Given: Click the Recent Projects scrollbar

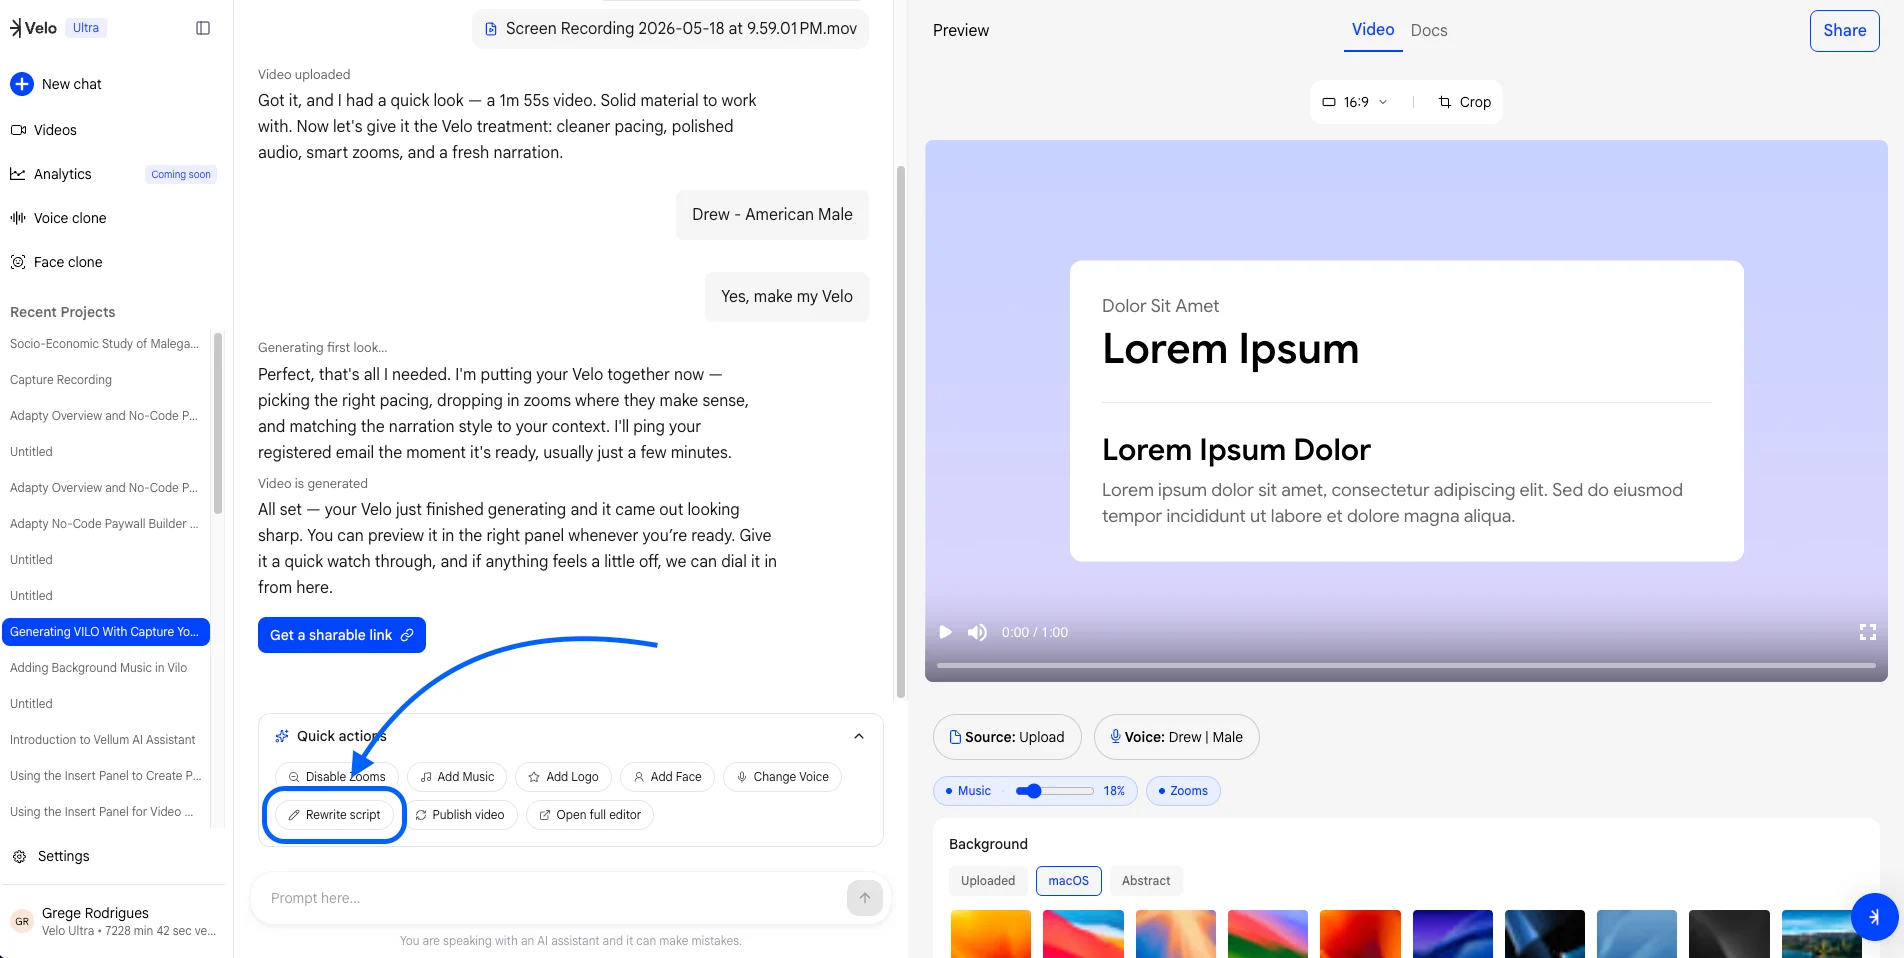Looking at the screenshot, I should tap(218, 424).
